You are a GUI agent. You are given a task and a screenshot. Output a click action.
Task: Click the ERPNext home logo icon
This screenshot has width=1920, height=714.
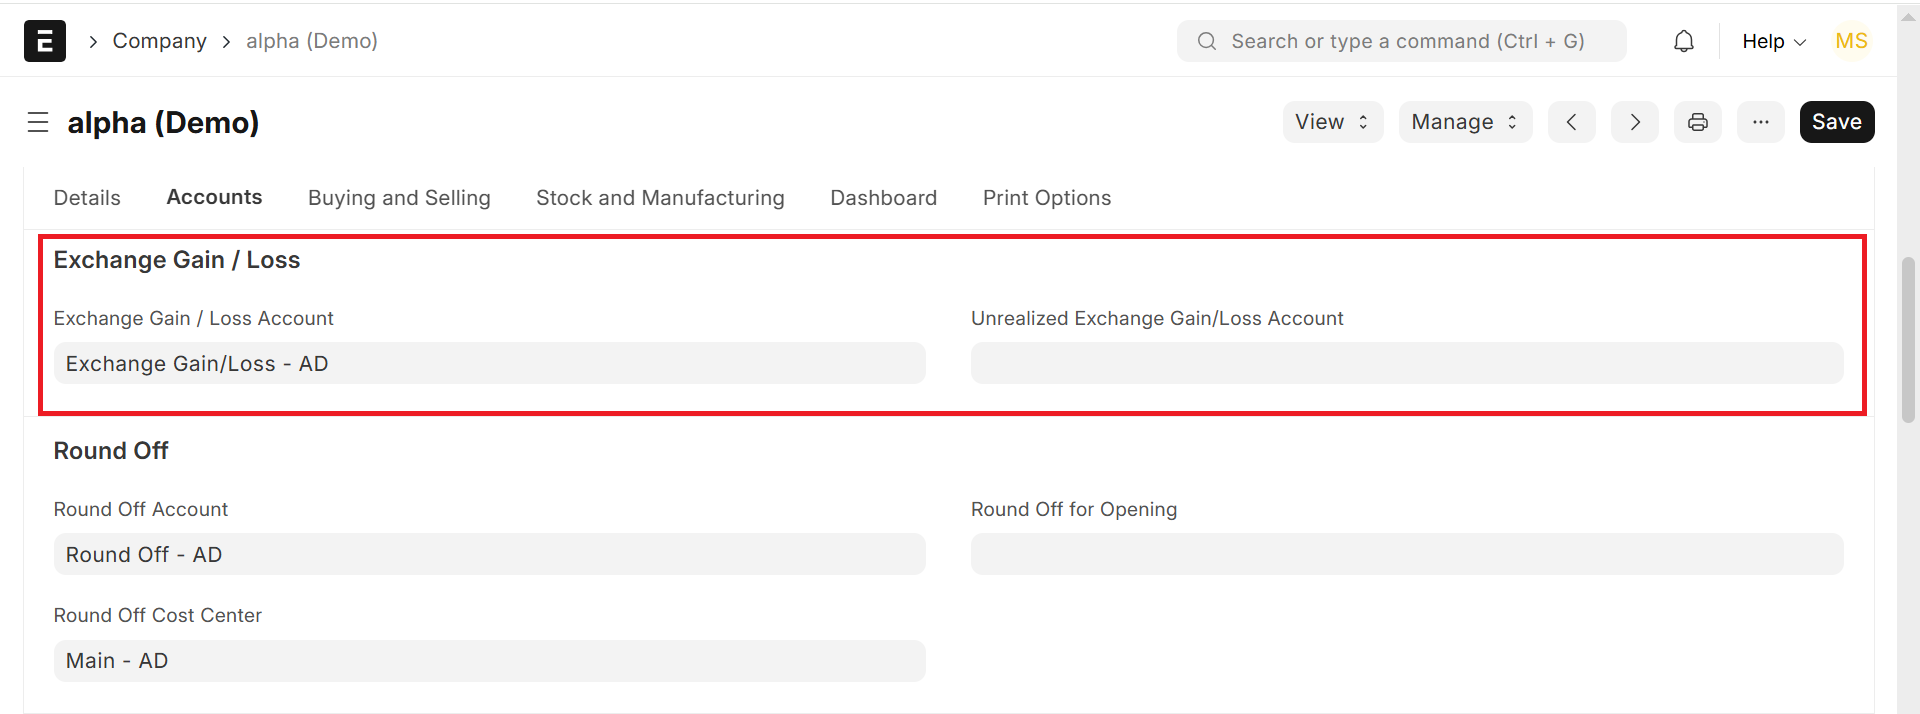45,41
